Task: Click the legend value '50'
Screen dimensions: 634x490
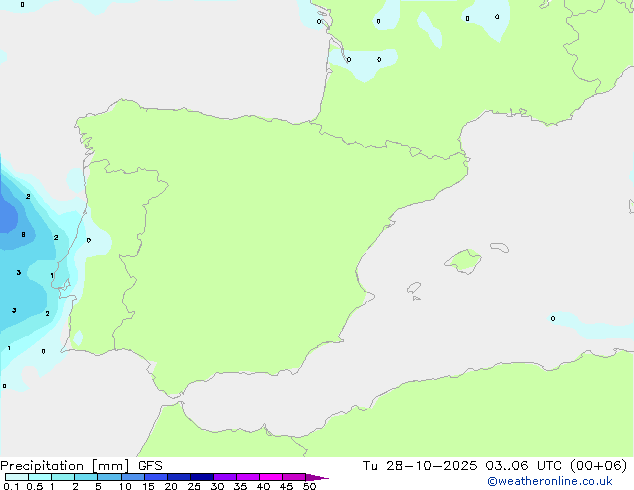Action: [x=309, y=486]
